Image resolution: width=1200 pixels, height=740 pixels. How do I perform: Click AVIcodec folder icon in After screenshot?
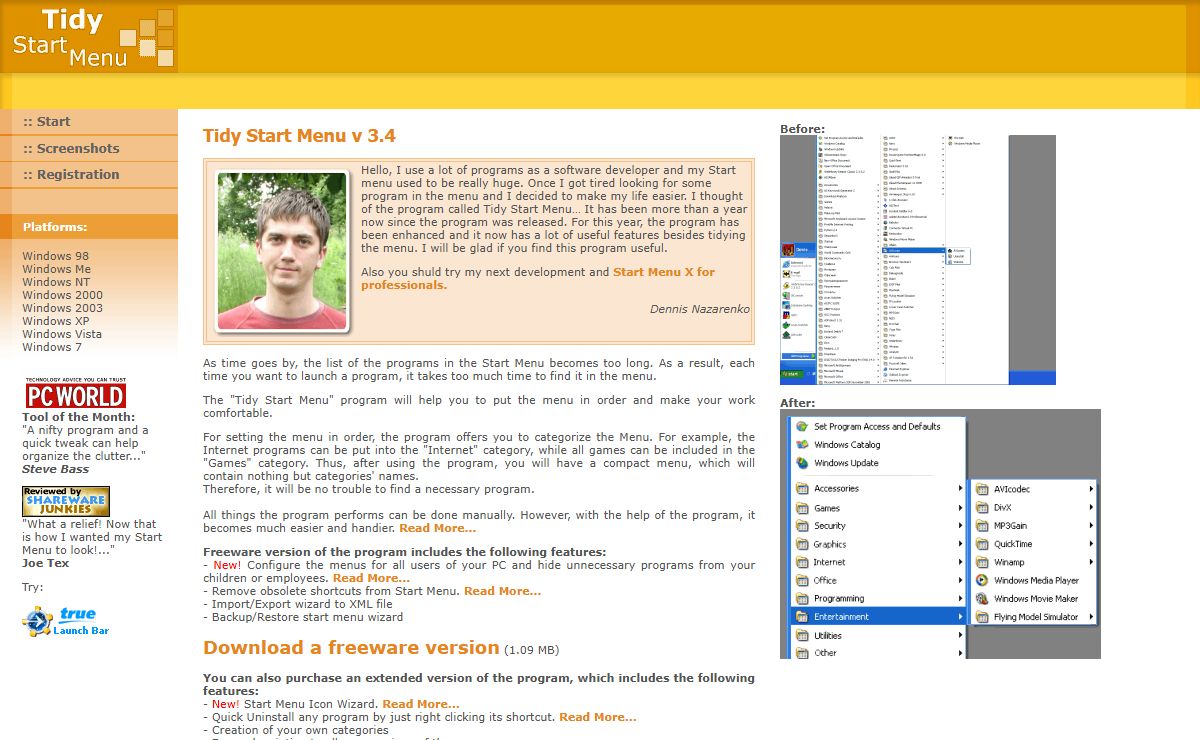point(982,489)
